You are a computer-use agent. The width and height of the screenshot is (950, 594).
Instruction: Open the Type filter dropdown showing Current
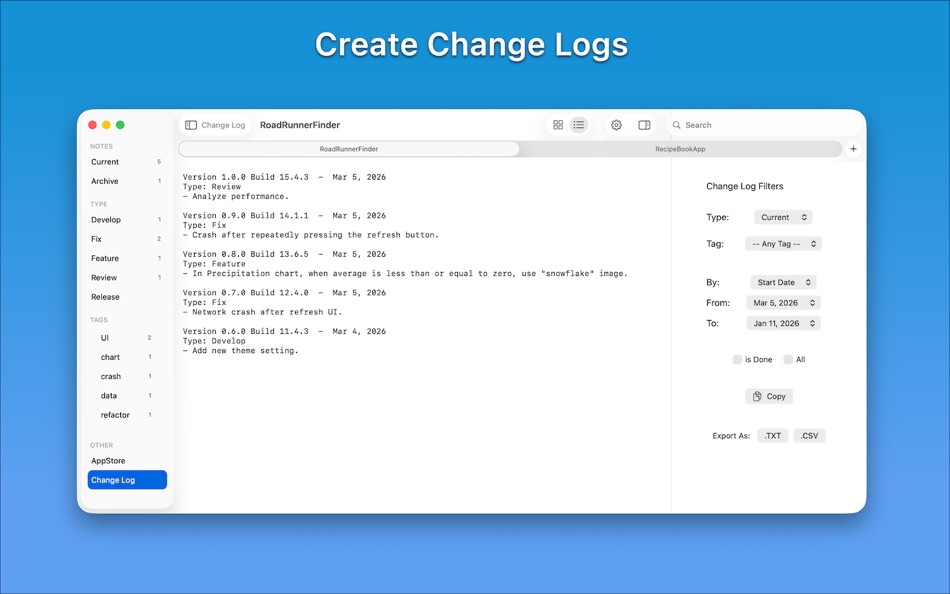click(x=783, y=217)
